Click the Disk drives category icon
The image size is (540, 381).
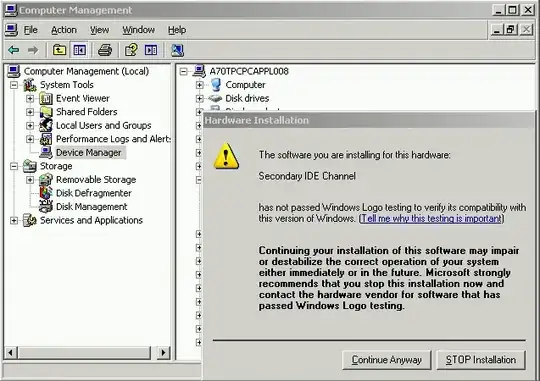pyautogui.click(x=215, y=99)
